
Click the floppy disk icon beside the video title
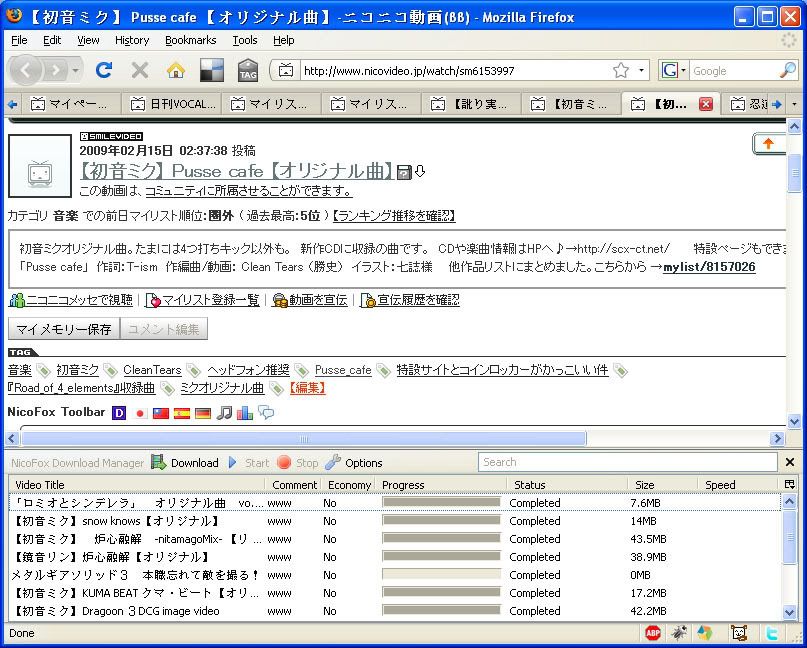tap(405, 172)
